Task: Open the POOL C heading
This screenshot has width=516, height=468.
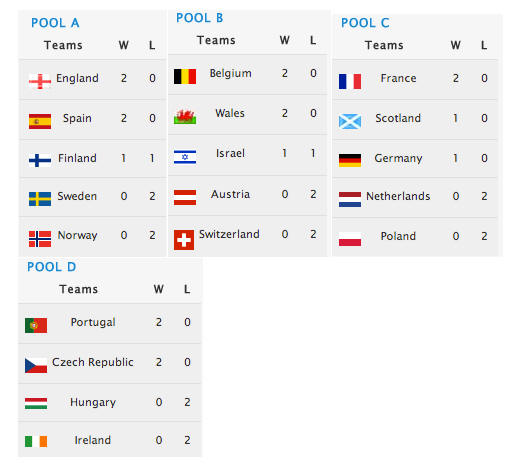Action: [x=365, y=23]
